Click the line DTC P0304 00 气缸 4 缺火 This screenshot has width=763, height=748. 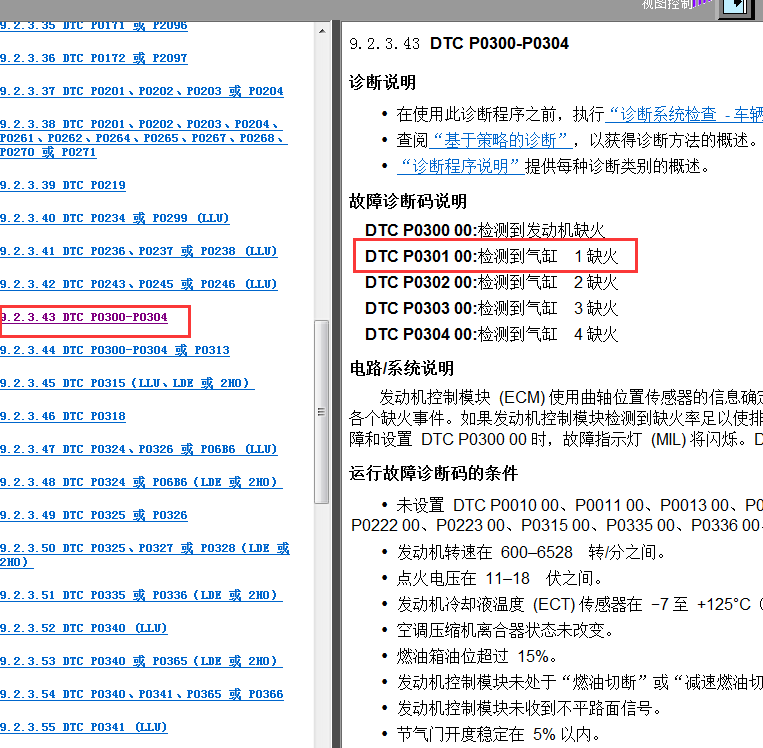(x=491, y=334)
